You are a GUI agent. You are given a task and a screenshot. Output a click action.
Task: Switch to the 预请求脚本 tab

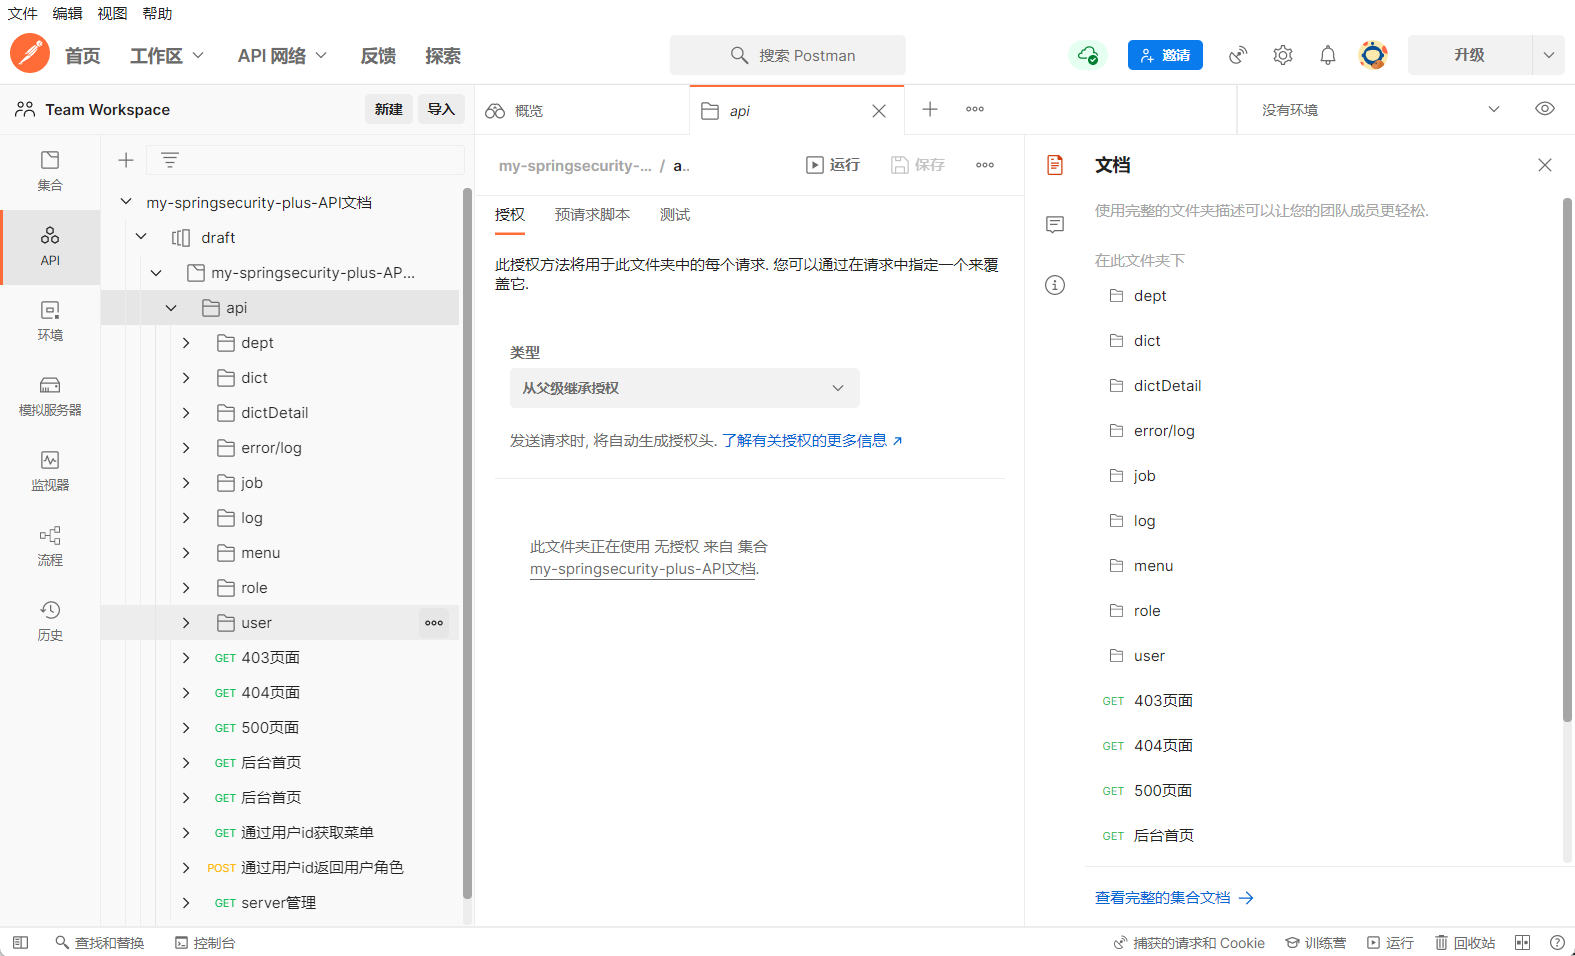(x=592, y=215)
